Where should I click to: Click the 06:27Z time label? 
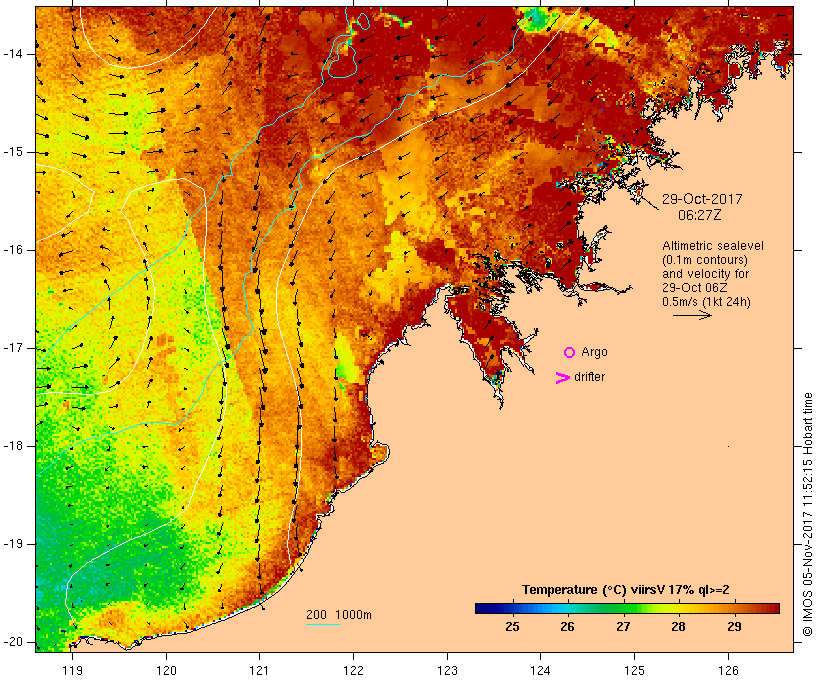(x=699, y=215)
